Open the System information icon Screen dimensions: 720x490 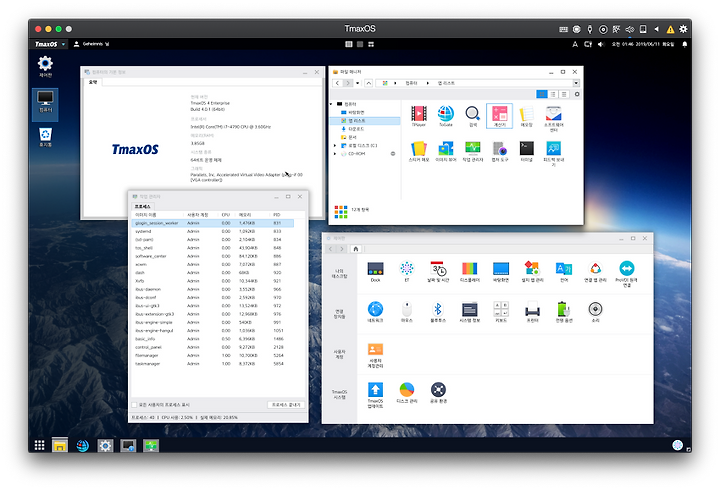click(469, 309)
